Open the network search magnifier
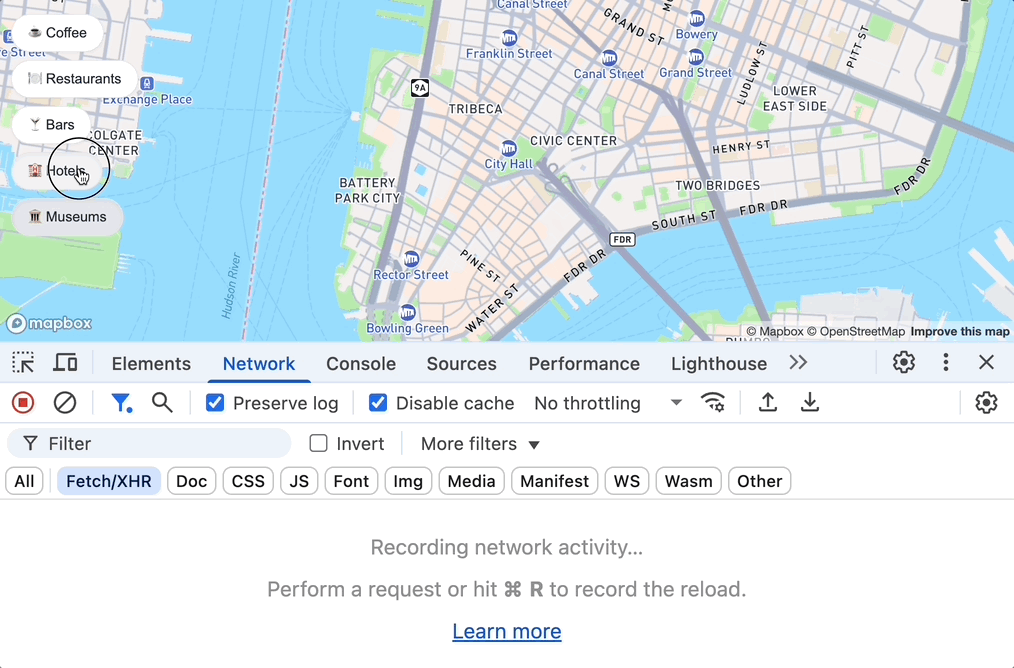 click(x=162, y=403)
